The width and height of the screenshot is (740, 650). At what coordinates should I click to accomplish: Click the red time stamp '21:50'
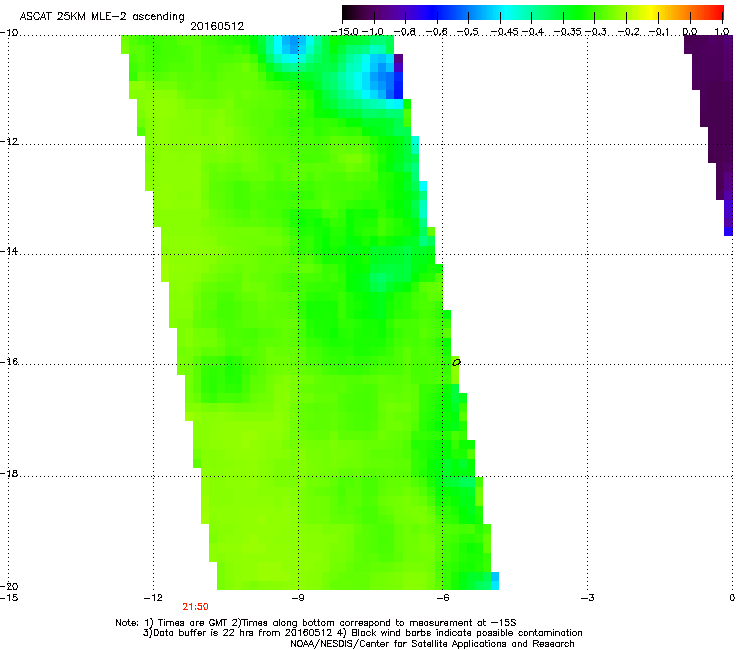pyautogui.click(x=195, y=607)
